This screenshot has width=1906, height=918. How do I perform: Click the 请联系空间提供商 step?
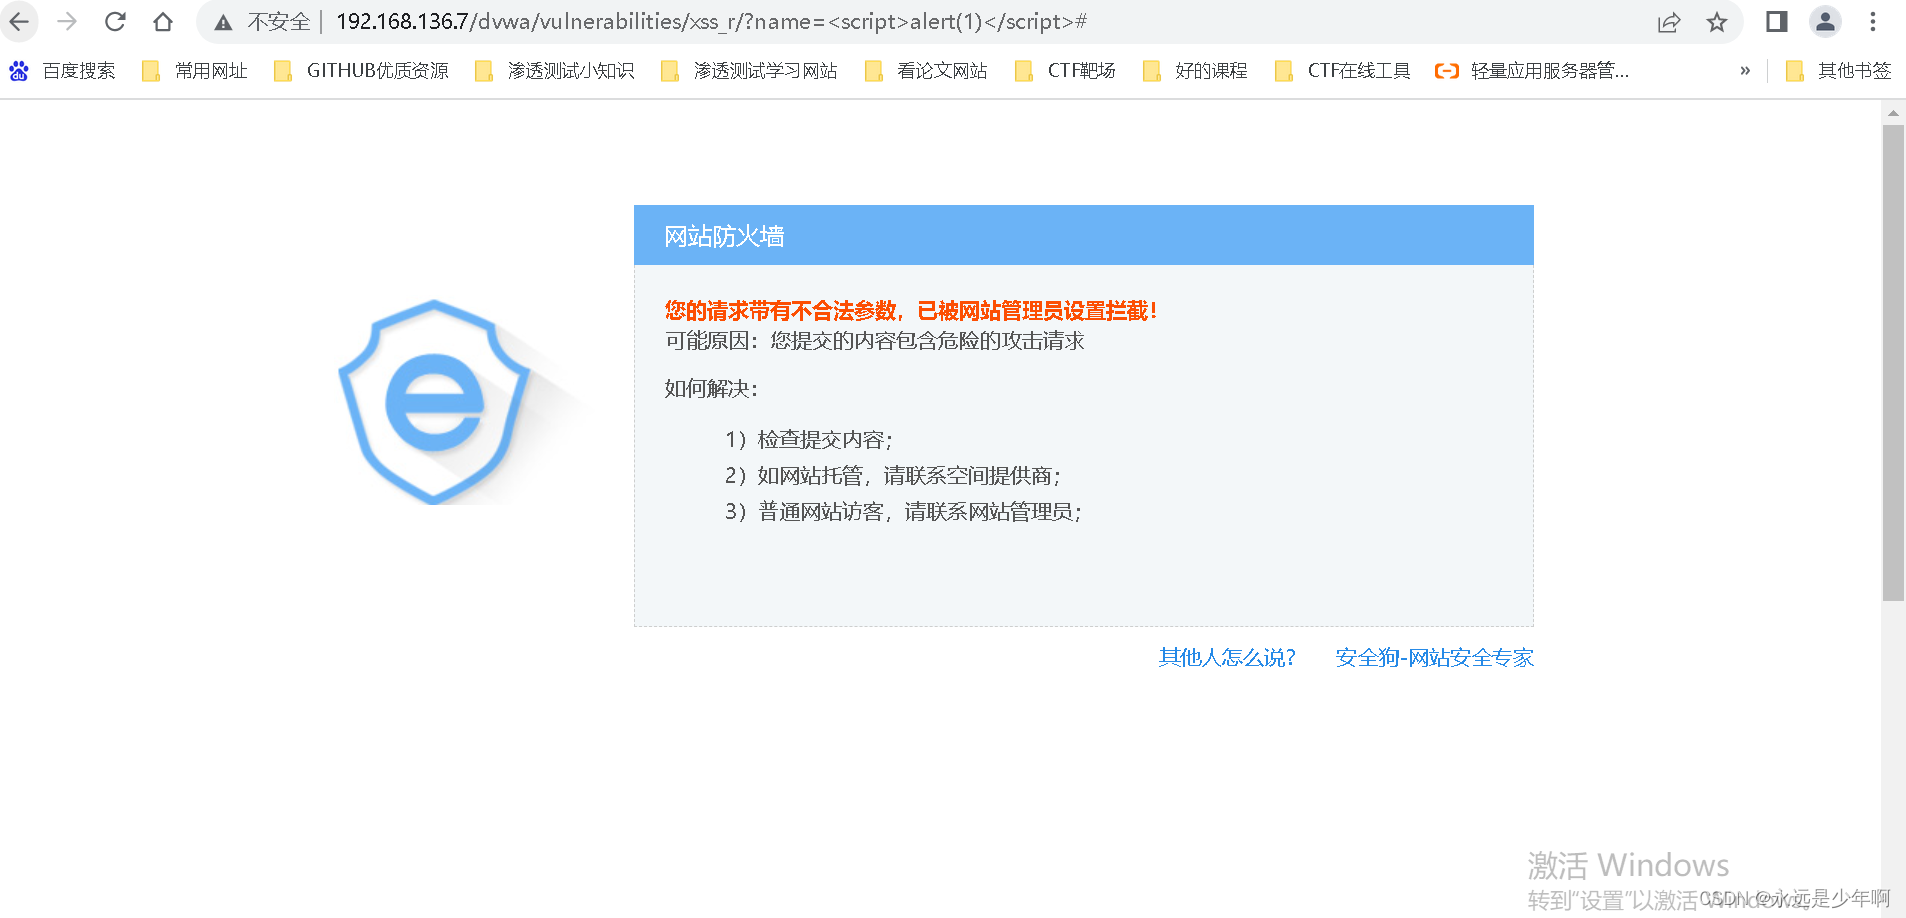pos(893,476)
